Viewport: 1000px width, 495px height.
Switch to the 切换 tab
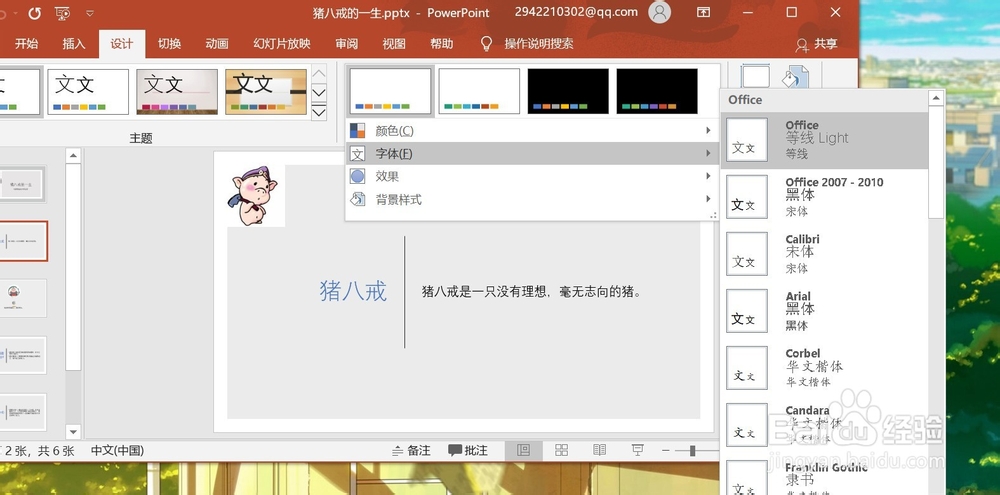click(169, 43)
